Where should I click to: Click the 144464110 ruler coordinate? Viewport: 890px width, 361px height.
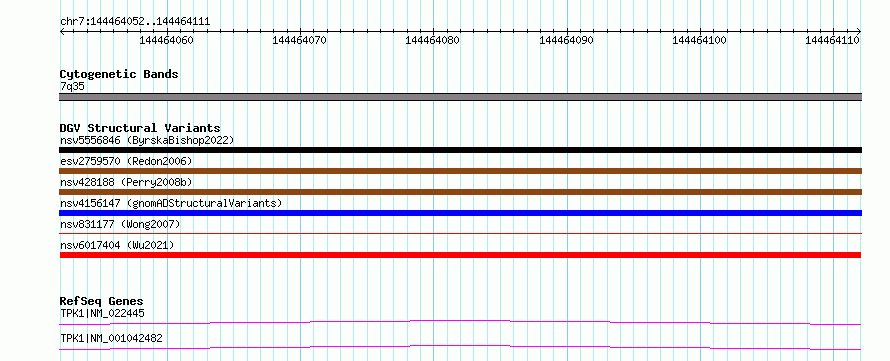(x=833, y=40)
